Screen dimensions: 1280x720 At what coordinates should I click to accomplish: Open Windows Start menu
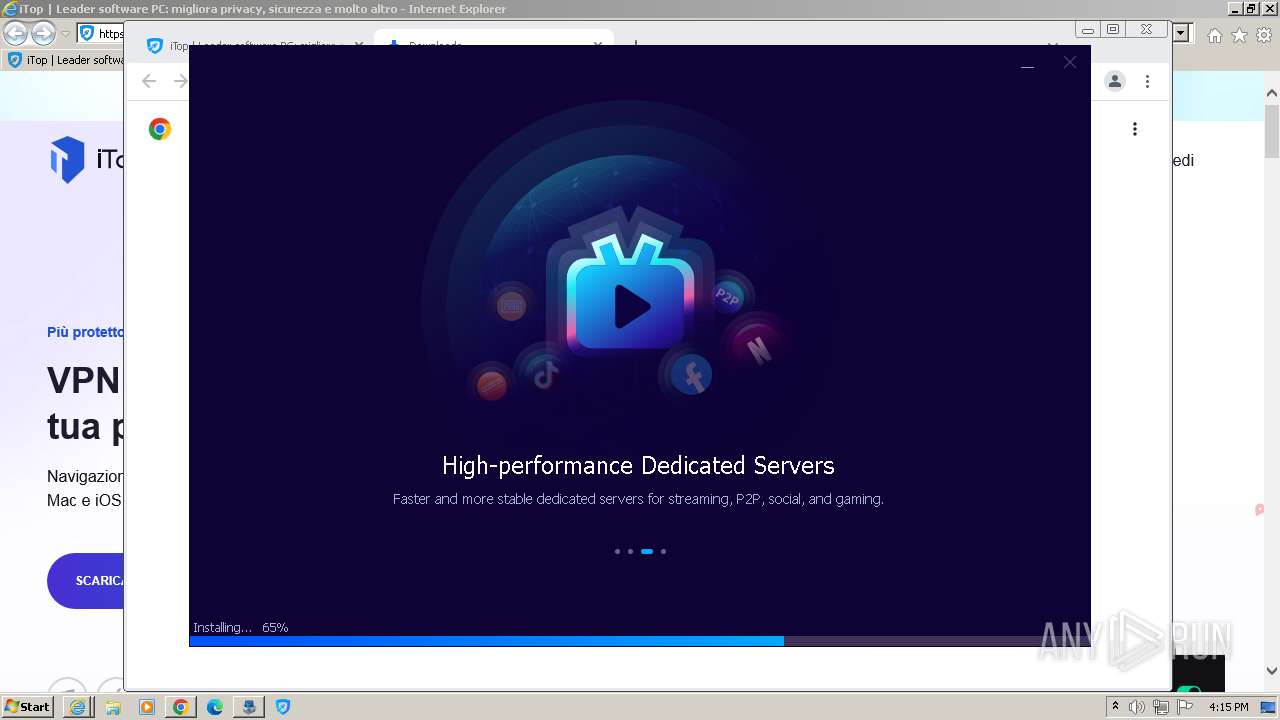(28, 706)
